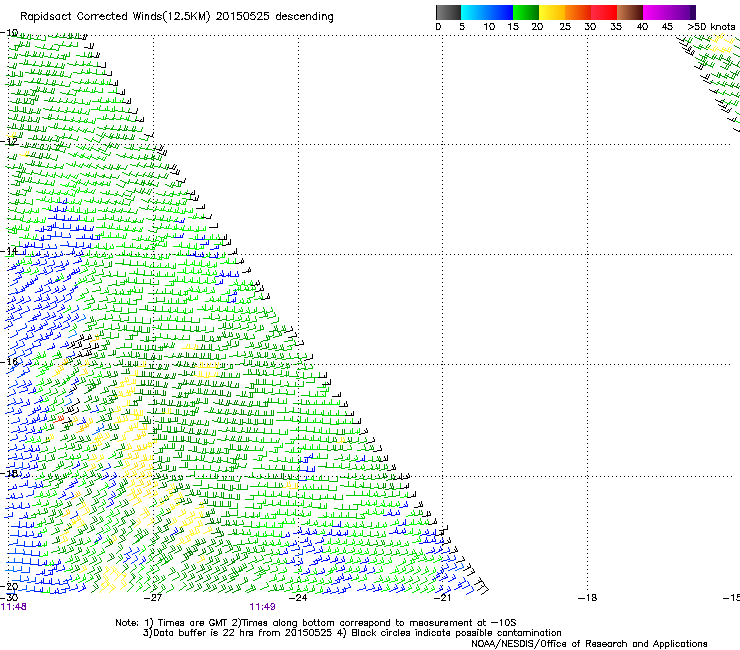The image size is (740, 650).
Task: Click the 'Data buffer is 22 hrs' note line
Action: click(352, 633)
